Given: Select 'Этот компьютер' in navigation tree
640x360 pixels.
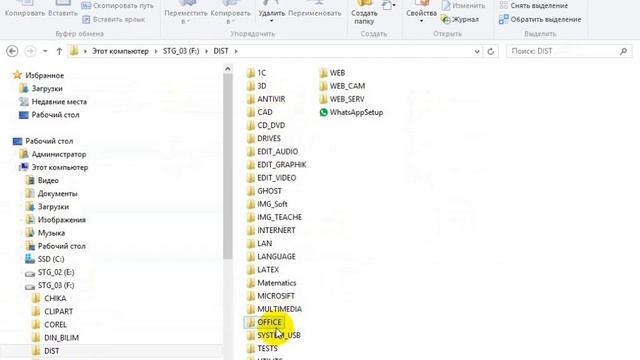Looking at the screenshot, I should (53, 167).
